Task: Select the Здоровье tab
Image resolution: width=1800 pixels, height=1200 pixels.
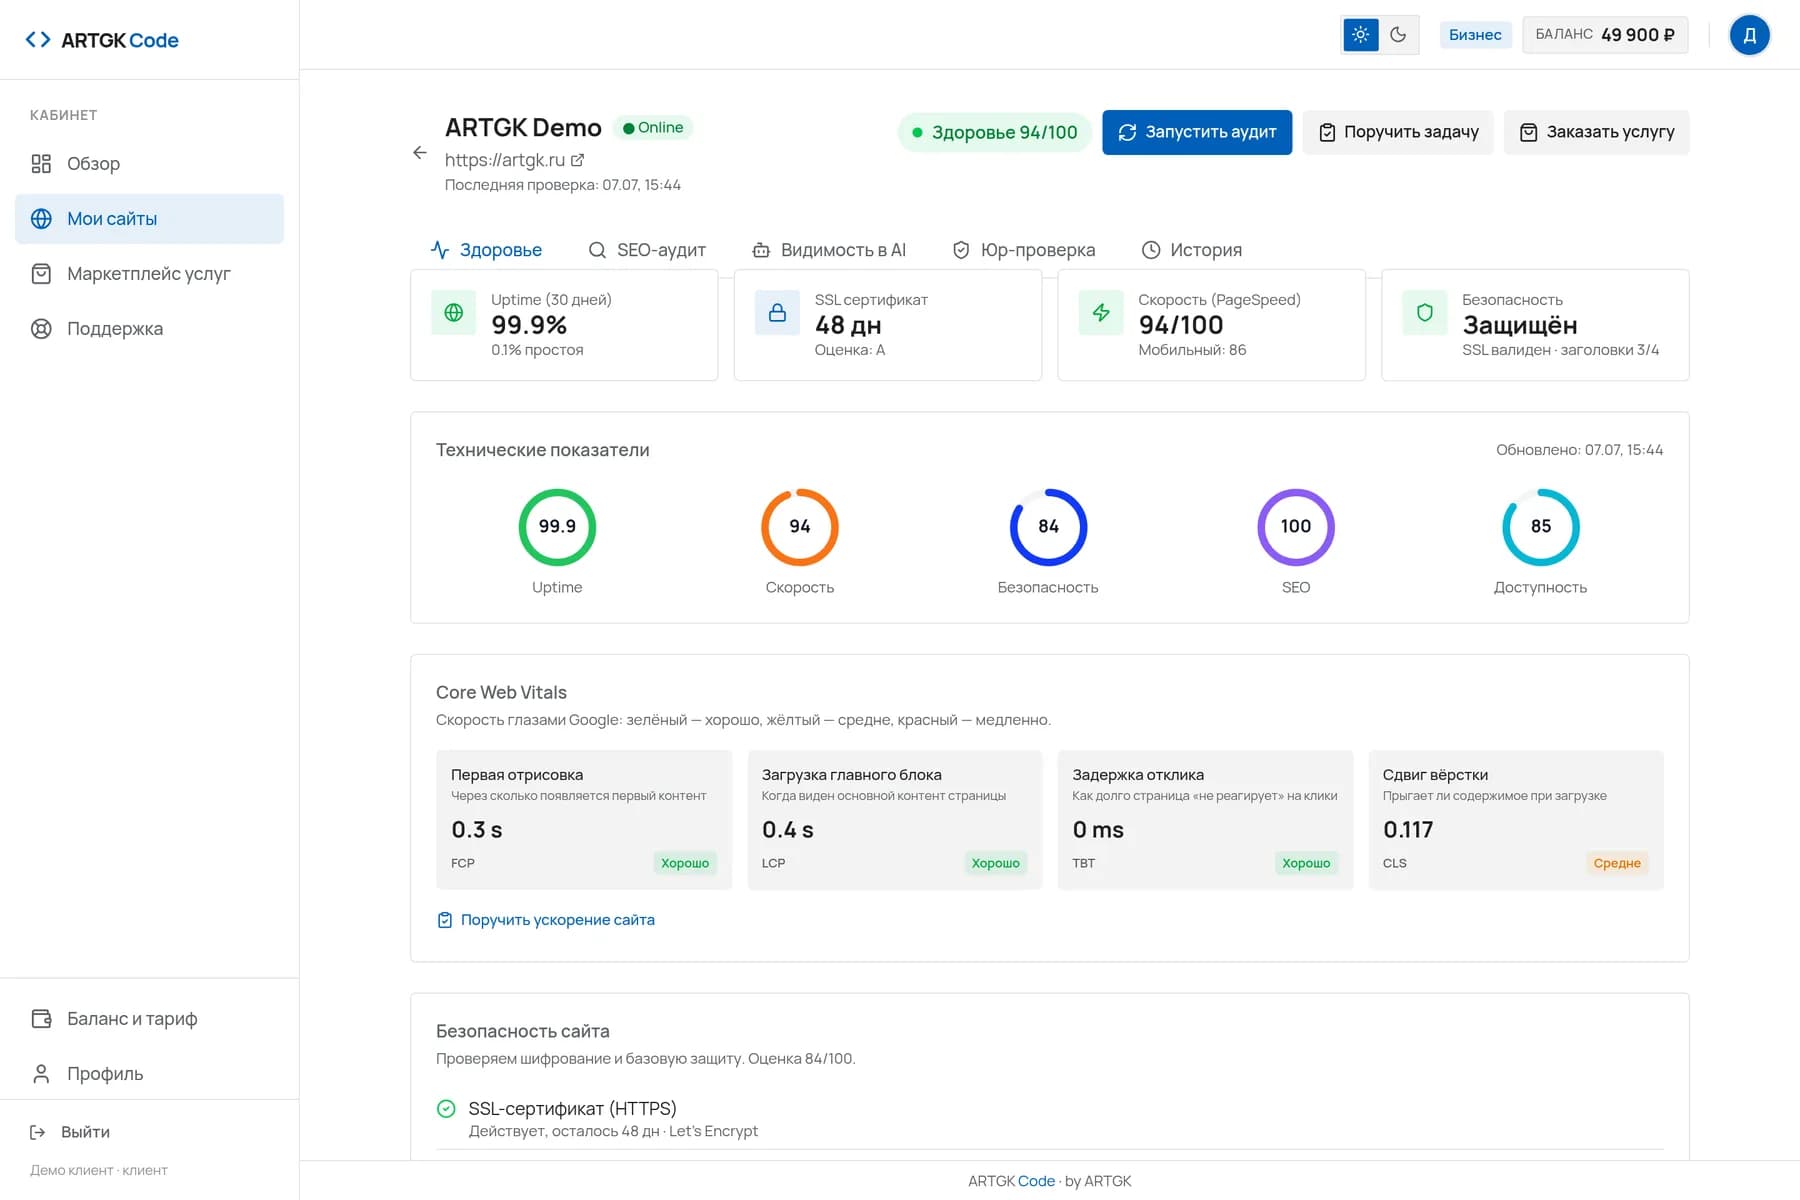Action: [486, 250]
